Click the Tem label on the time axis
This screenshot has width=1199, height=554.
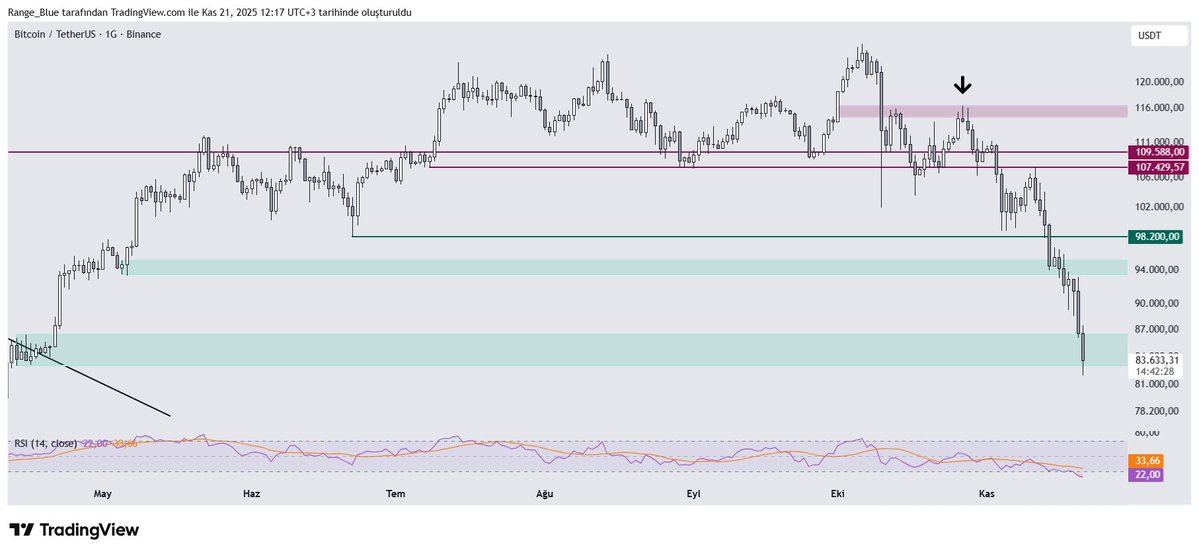pyautogui.click(x=395, y=494)
